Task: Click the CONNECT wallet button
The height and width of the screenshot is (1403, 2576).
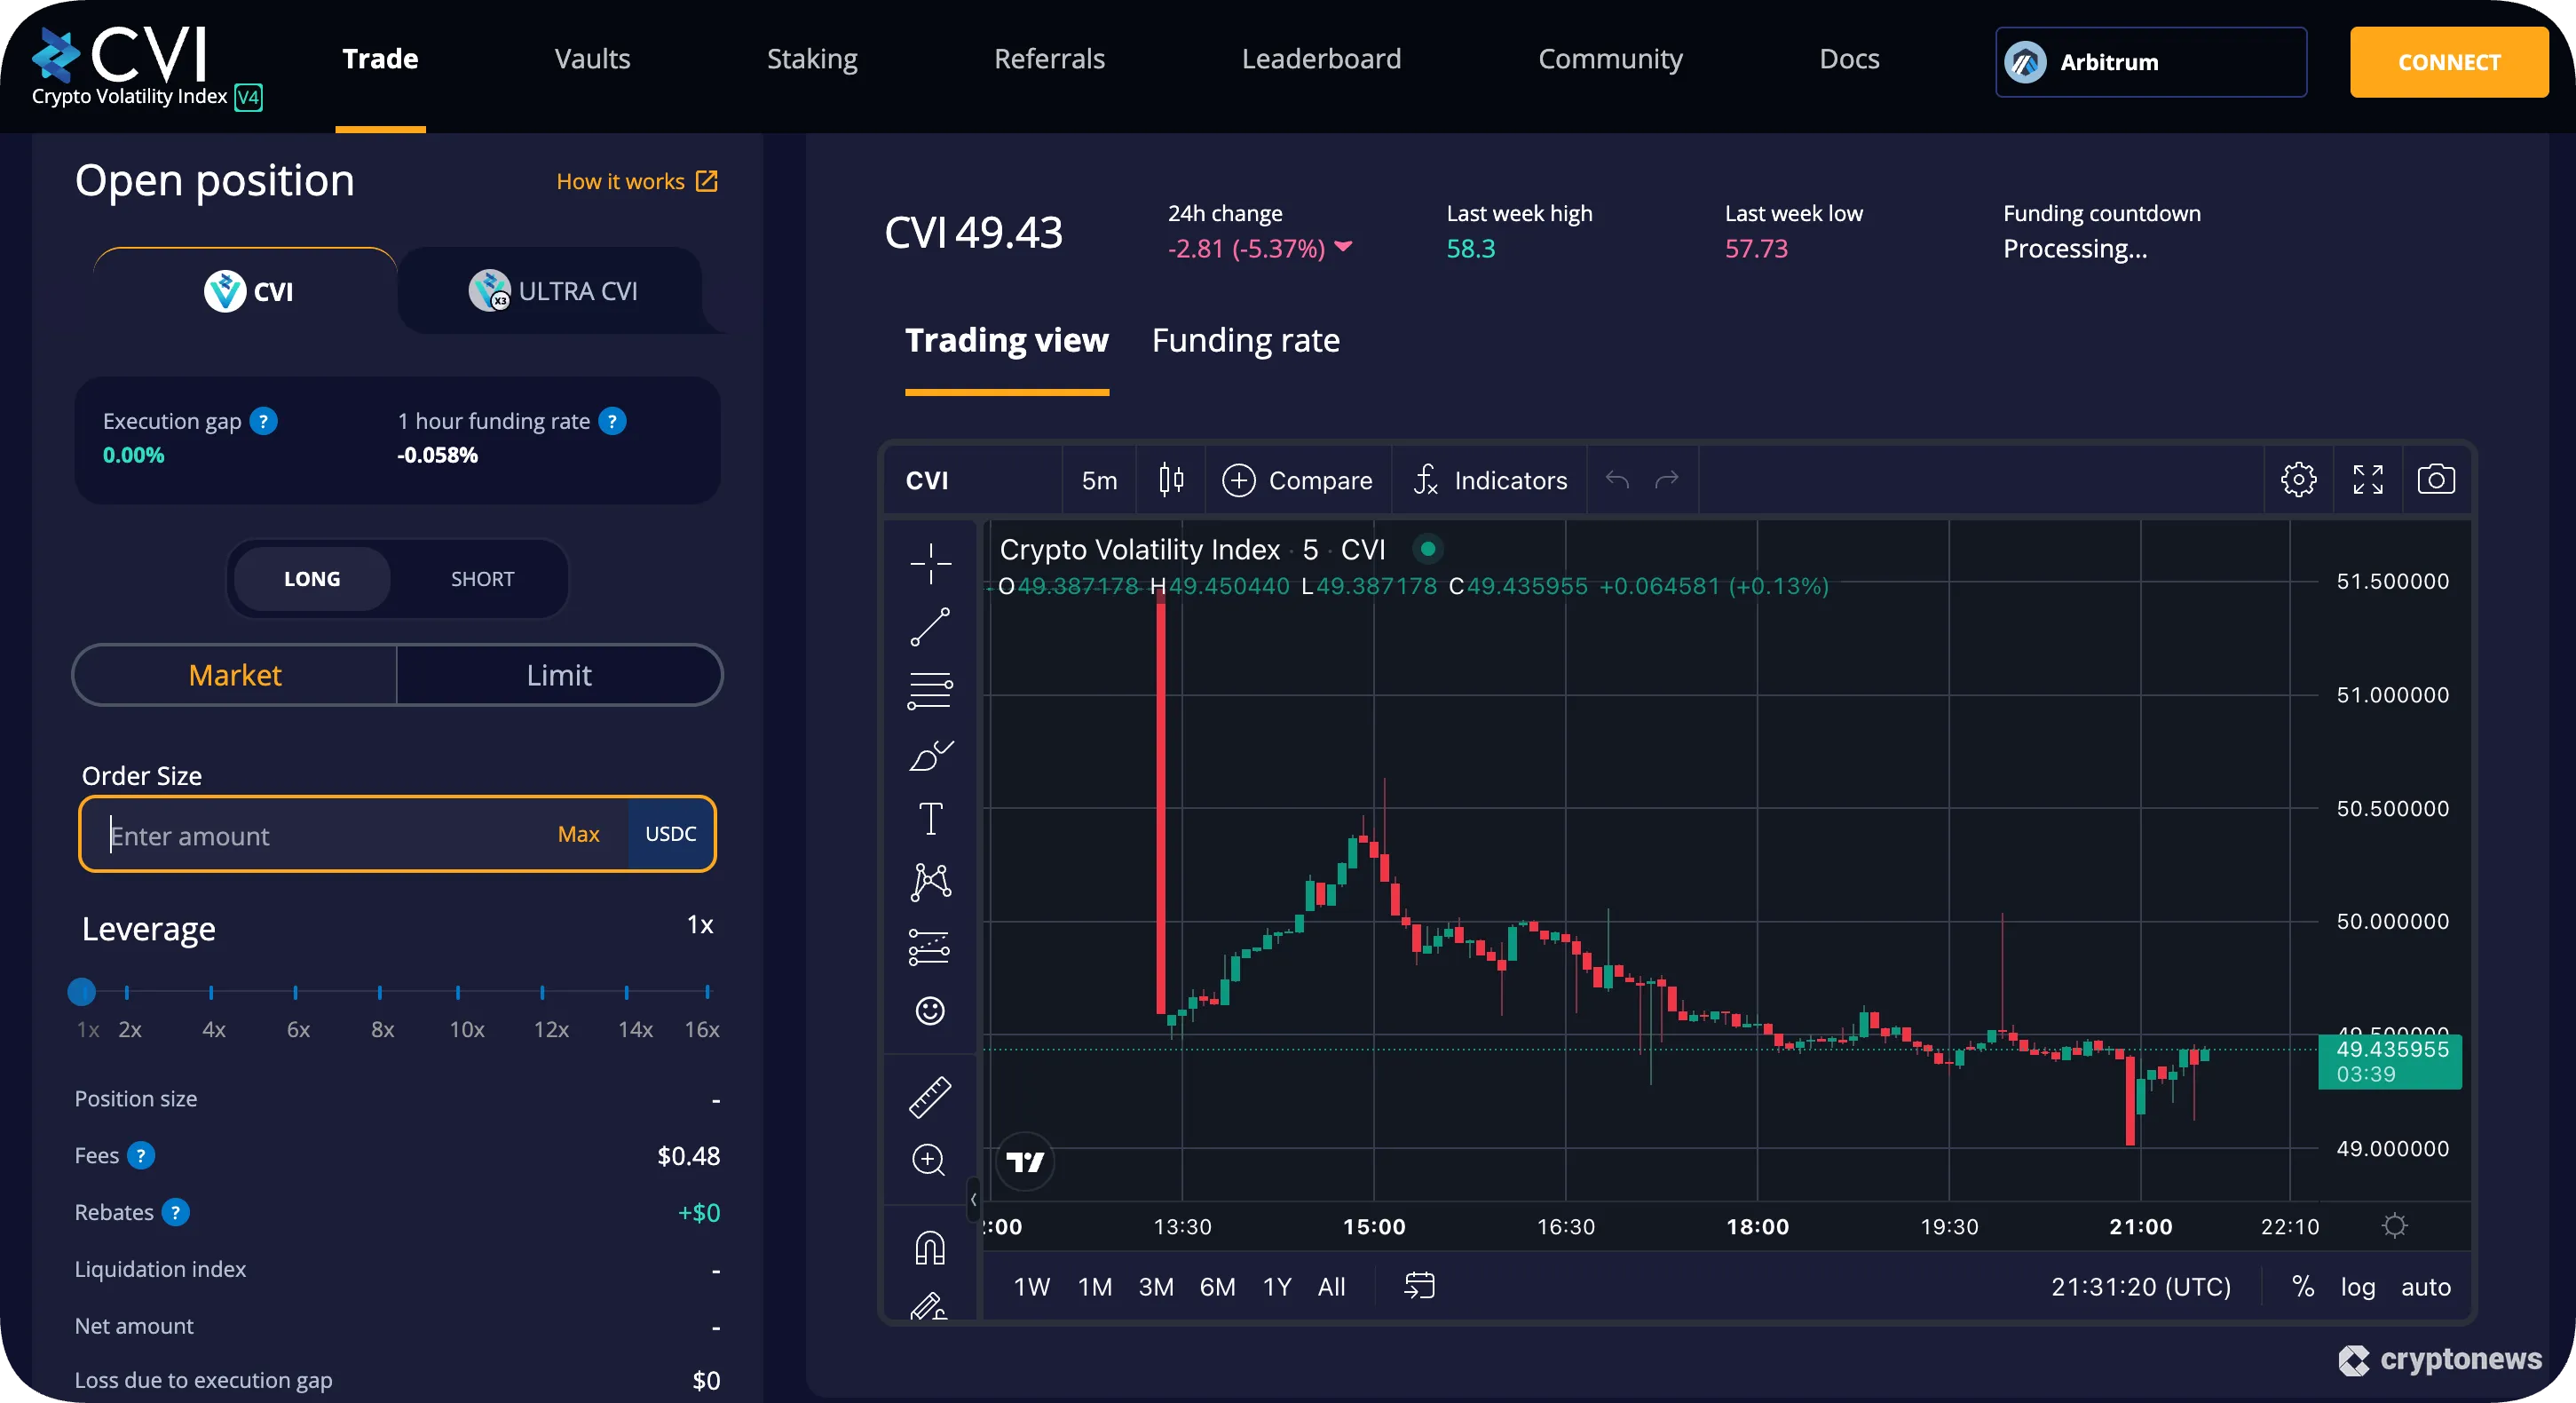Action: [2448, 62]
